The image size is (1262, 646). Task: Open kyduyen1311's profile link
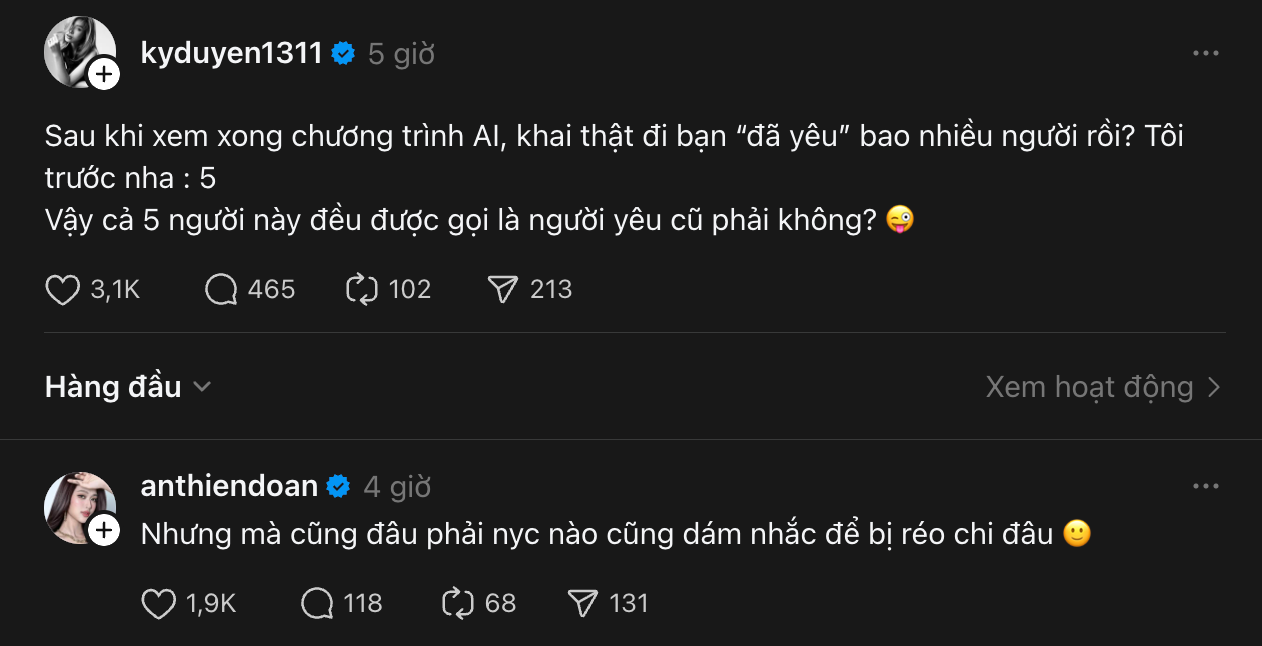tap(231, 54)
